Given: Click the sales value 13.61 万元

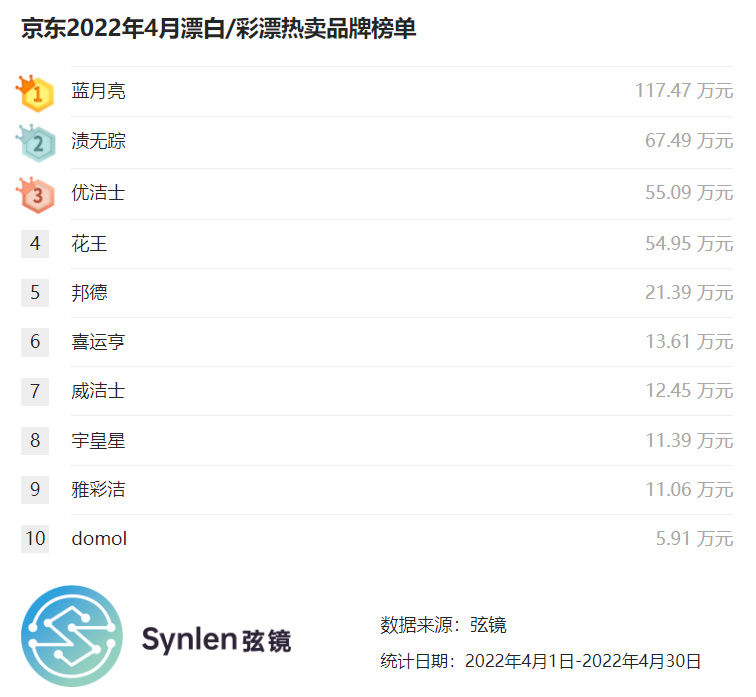Looking at the screenshot, I should coord(689,342).
